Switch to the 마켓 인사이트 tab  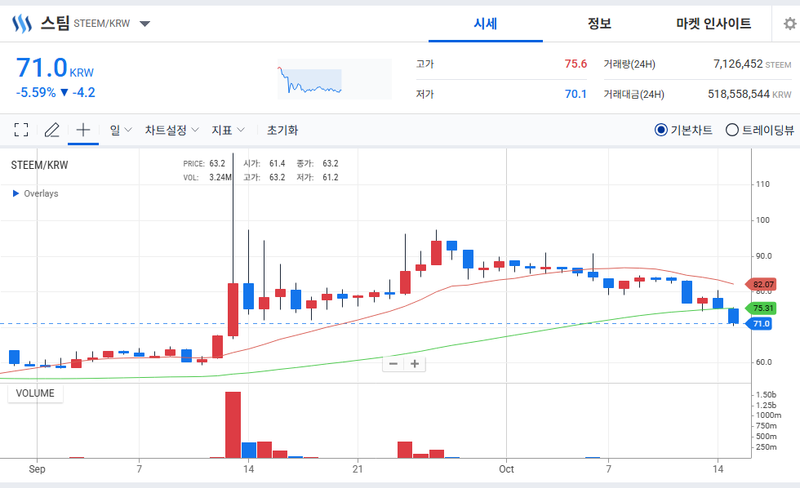(714, 23)
